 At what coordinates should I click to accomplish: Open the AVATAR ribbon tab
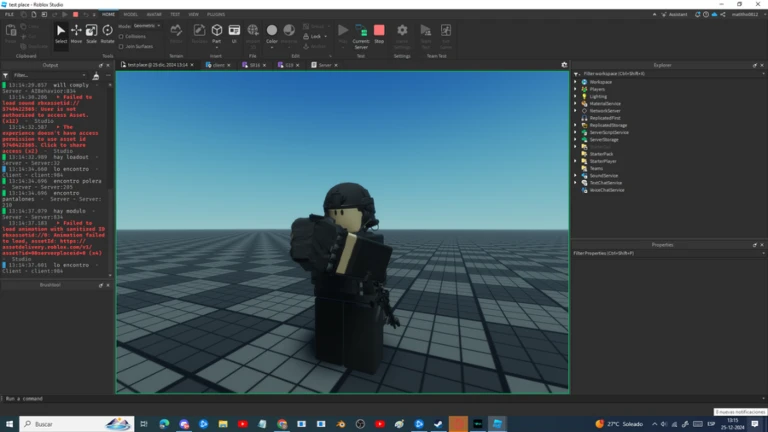(x=154, y=14)
